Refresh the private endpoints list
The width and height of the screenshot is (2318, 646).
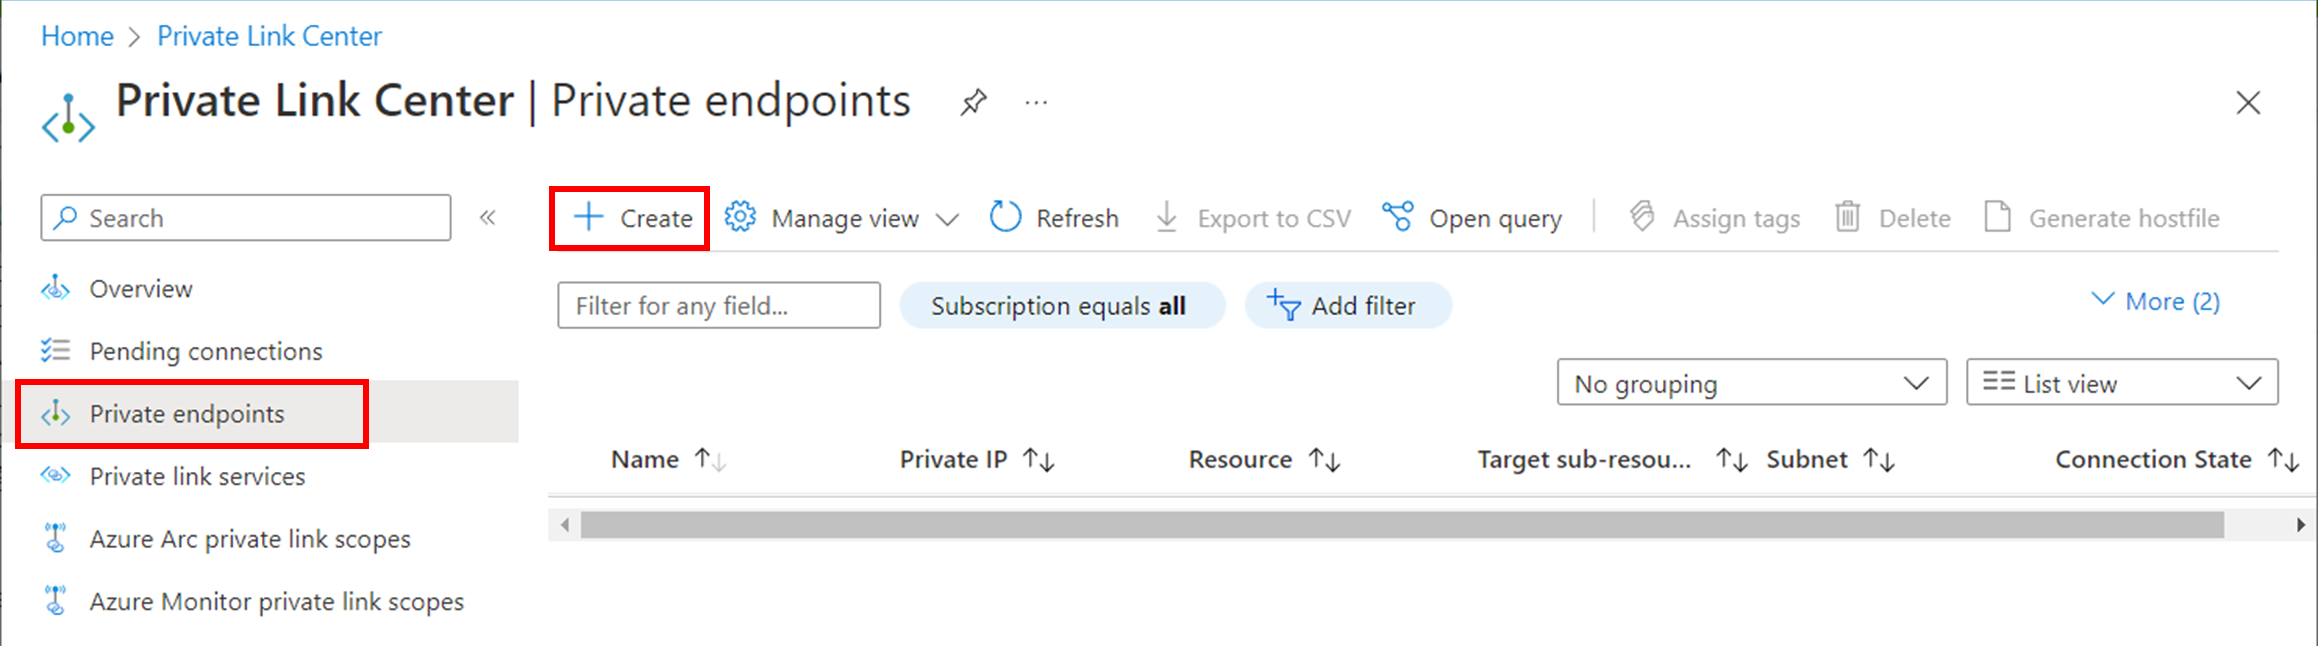tap(1054, 217)
